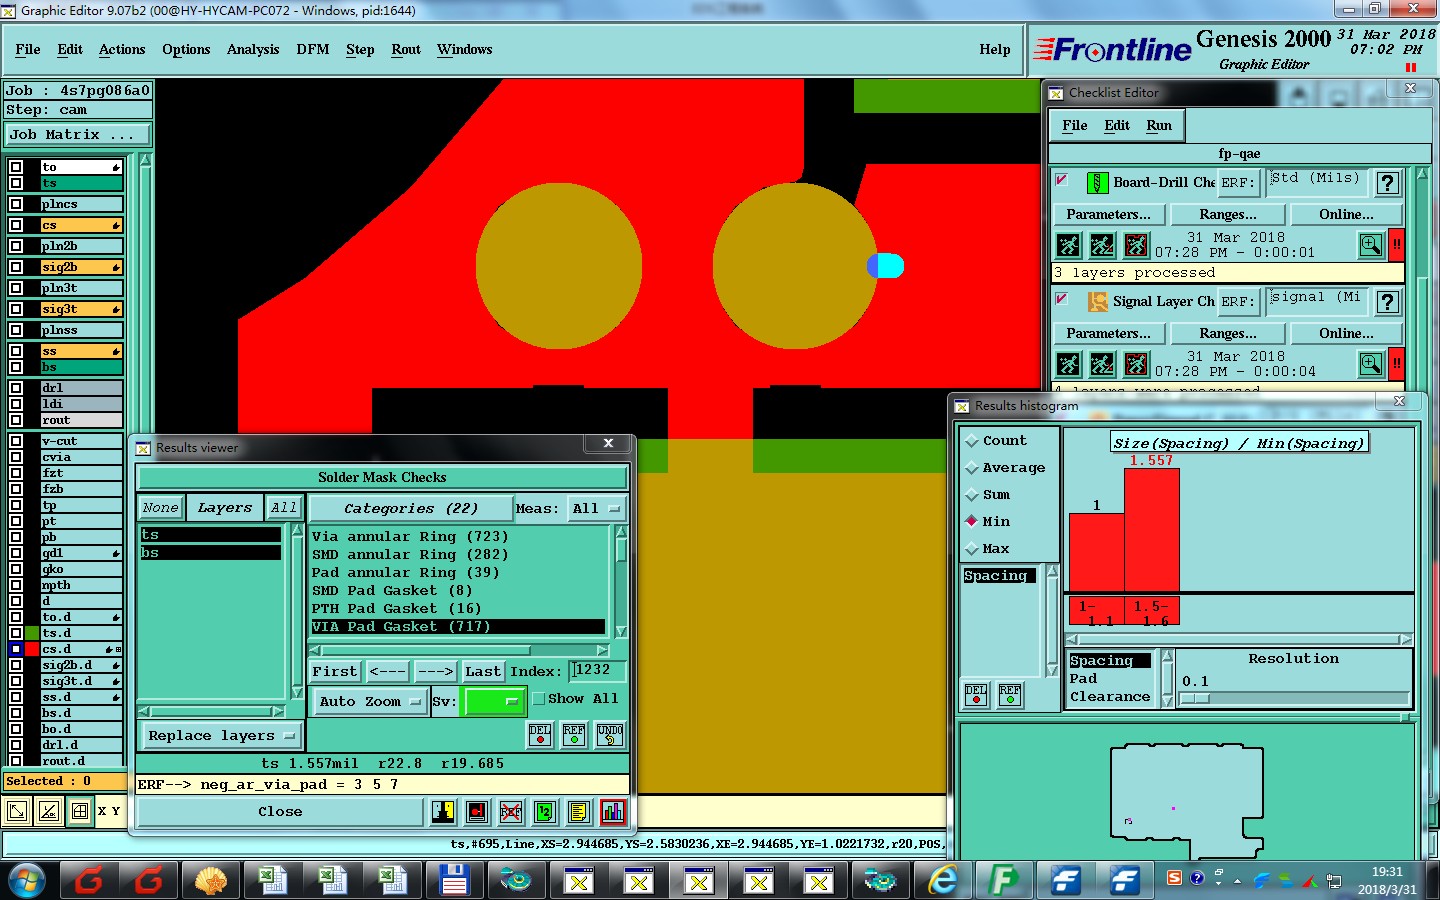Enable the Show All checkbox
The height and width of the screenshot is (900, 1440).
[x=539, y=699]
